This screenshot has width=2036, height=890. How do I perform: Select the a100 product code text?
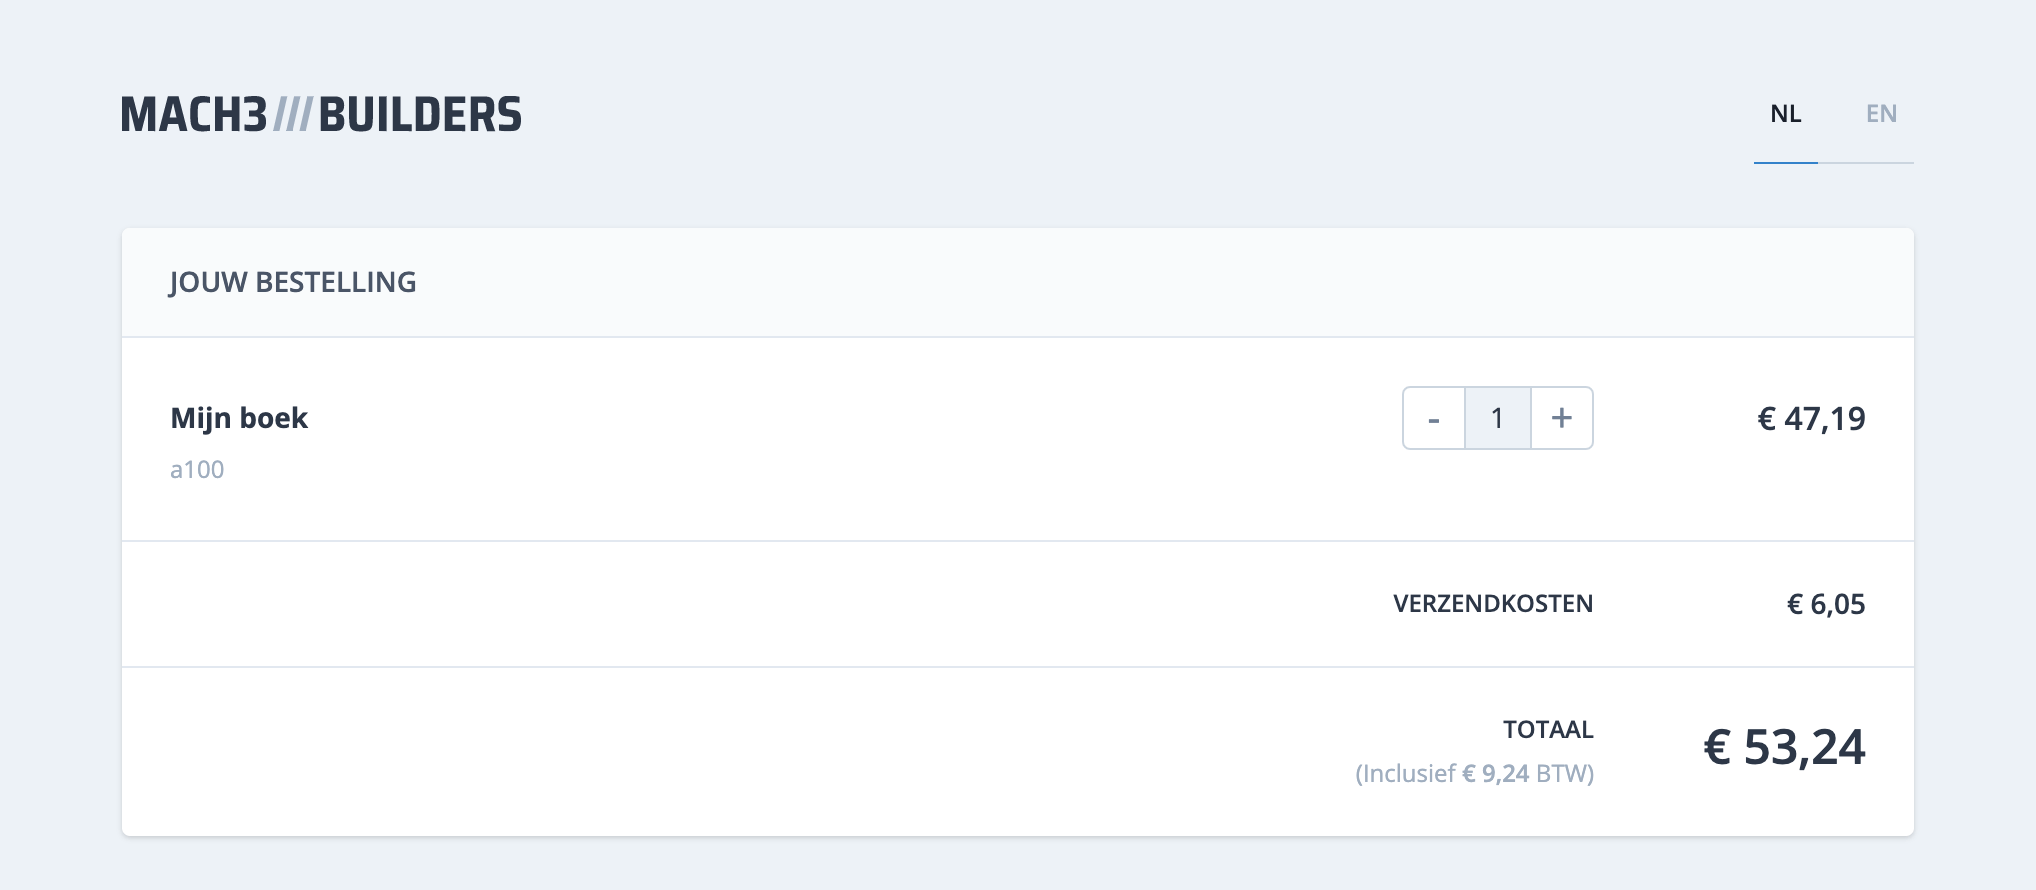click(197, 470)
